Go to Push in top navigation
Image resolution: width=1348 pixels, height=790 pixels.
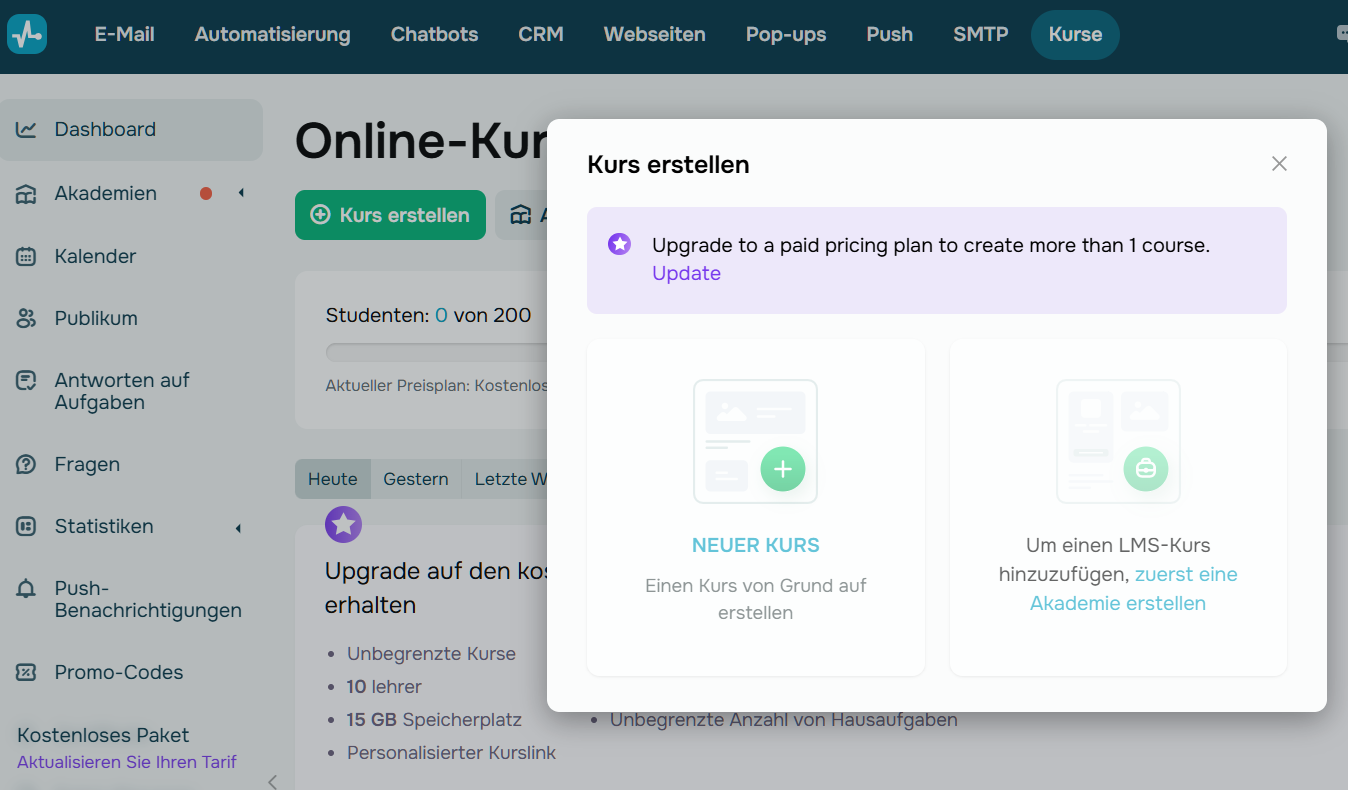(x=890, y=34)
